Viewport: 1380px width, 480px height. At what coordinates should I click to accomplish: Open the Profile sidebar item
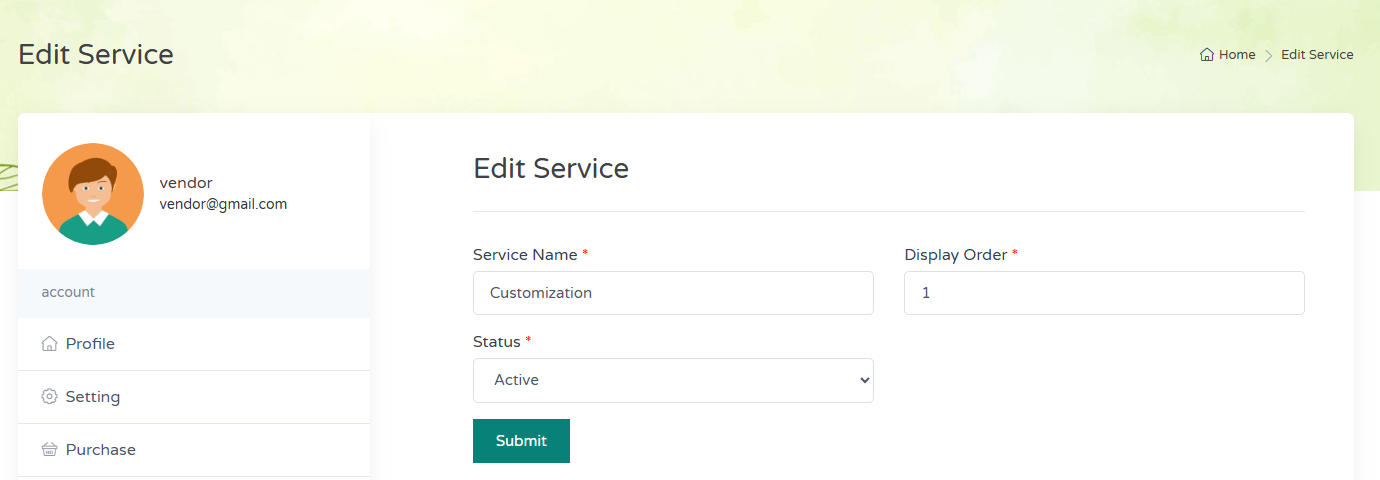tap(90, 344)
